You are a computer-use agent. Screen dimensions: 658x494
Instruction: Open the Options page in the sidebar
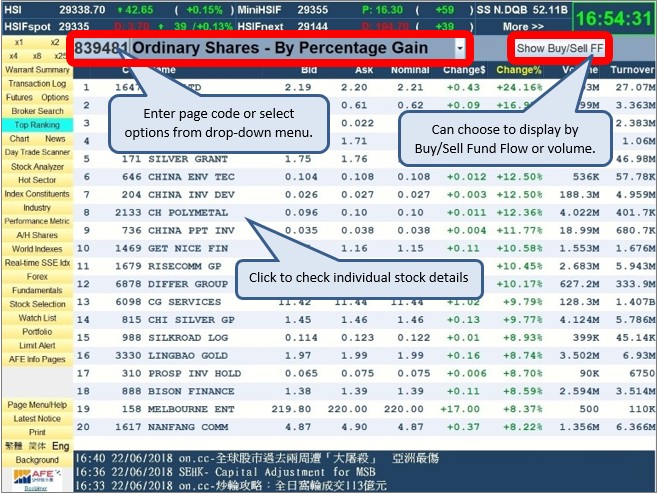55,97
